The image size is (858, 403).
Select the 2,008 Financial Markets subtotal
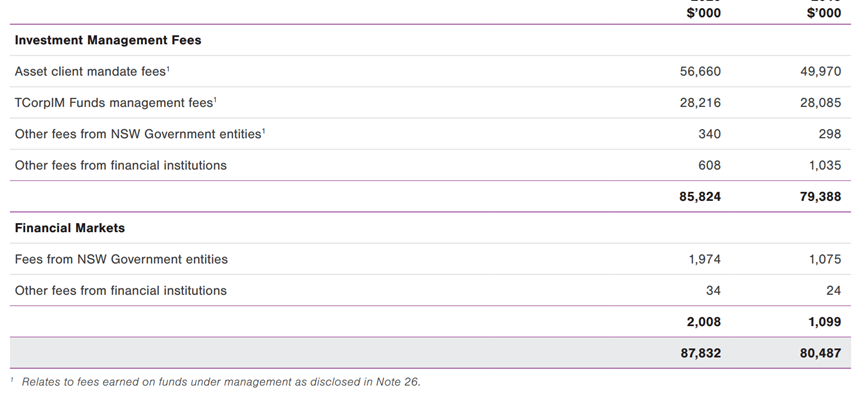pyautogui.click(x=704, y=322)
